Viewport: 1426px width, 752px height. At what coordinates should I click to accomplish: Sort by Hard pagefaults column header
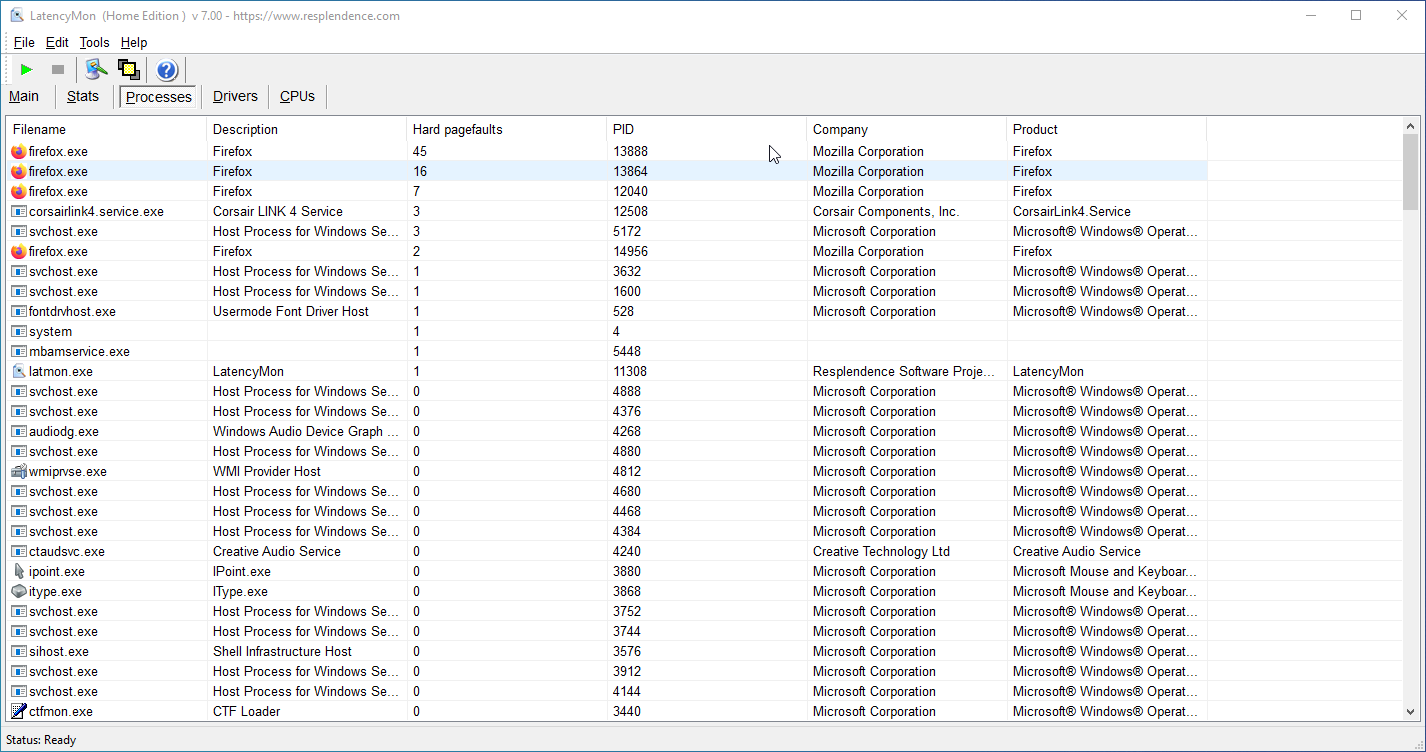point(507,130)
